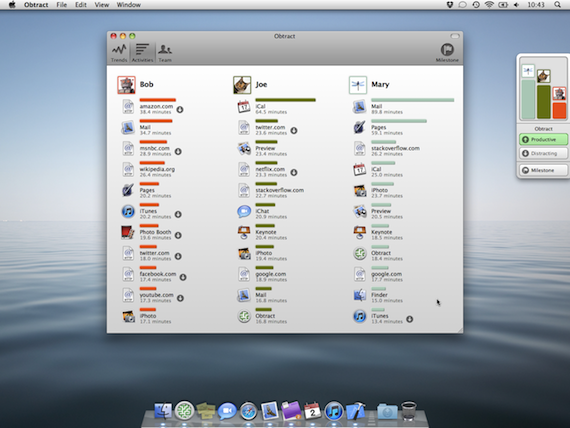Click the stackoverflow.com label in Joe's list

(x=280, y=190)
